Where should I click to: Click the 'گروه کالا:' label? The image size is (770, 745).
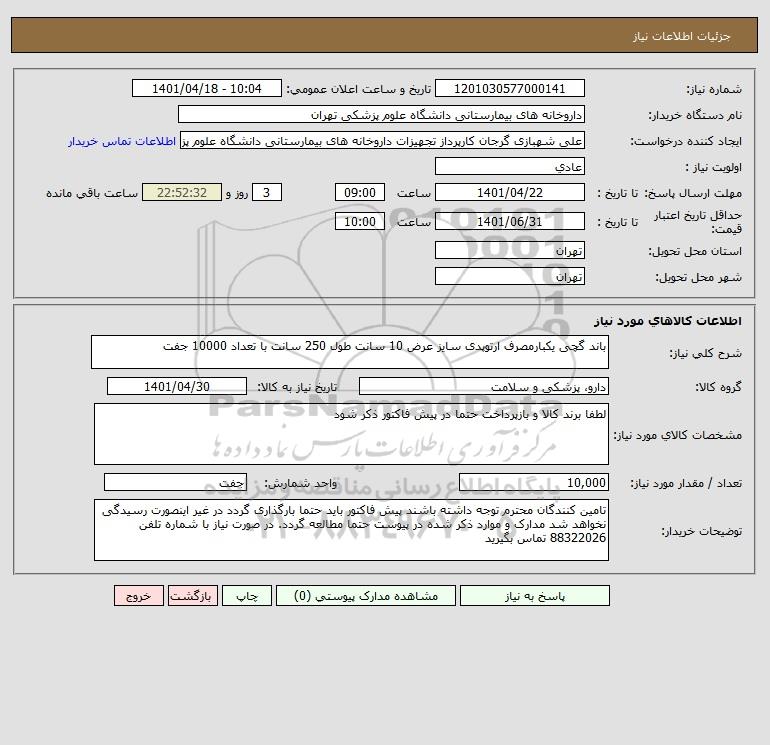pos(718,387)
